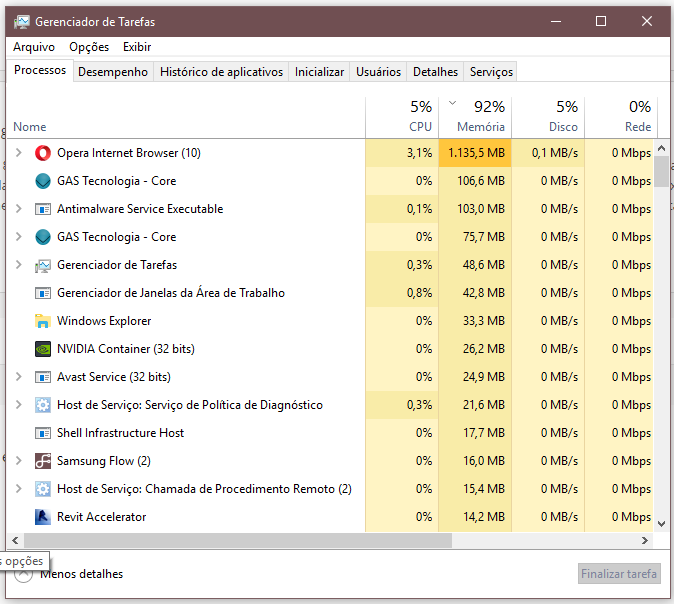
Task: Click the 3,1% CPU cell for Opera
Action: point(402,153)
